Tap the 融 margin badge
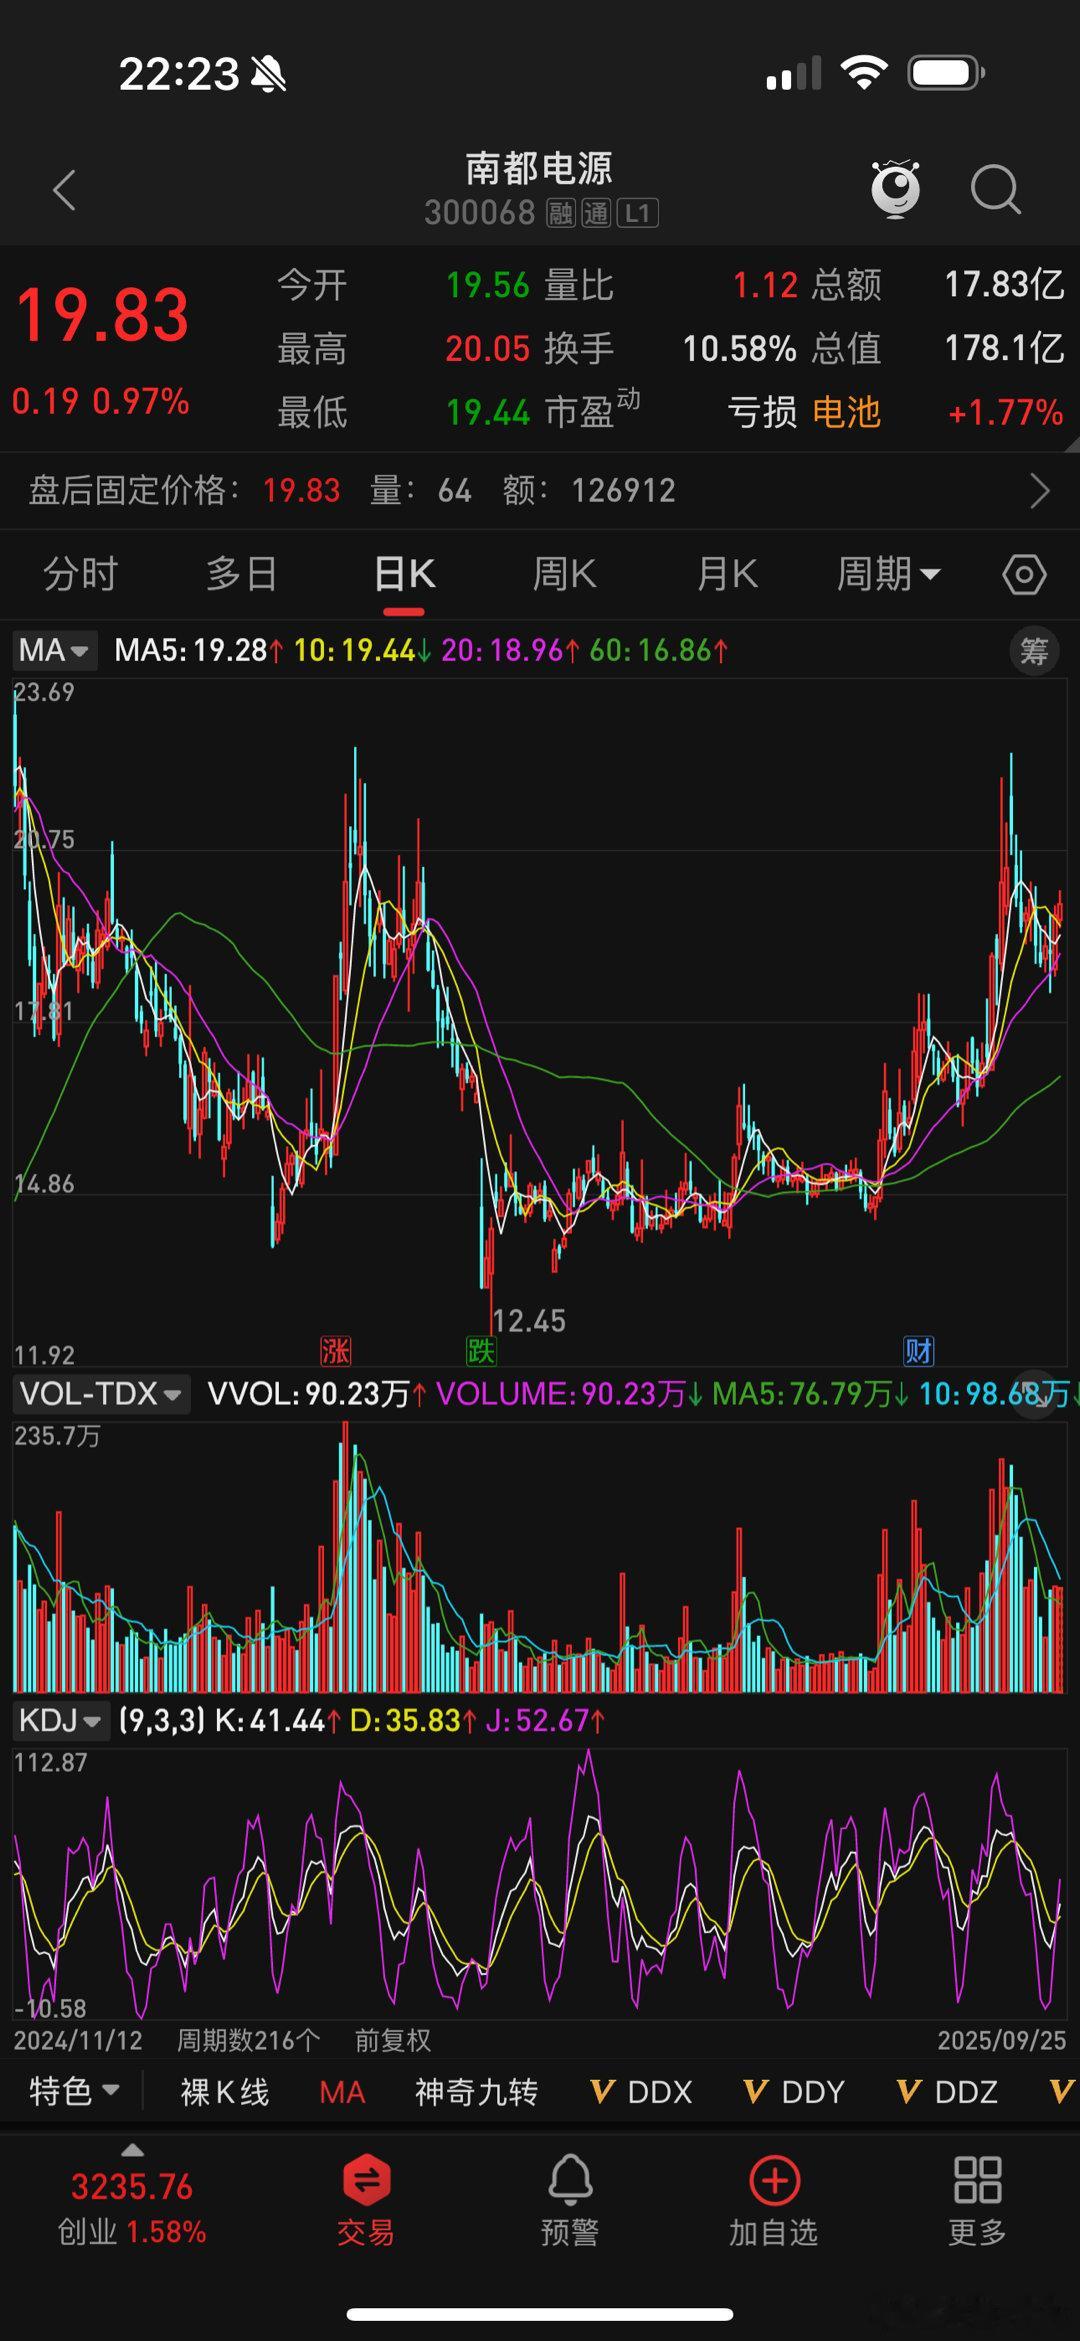This screenshot has width=1080, height=2341. (x=561, y=213)
